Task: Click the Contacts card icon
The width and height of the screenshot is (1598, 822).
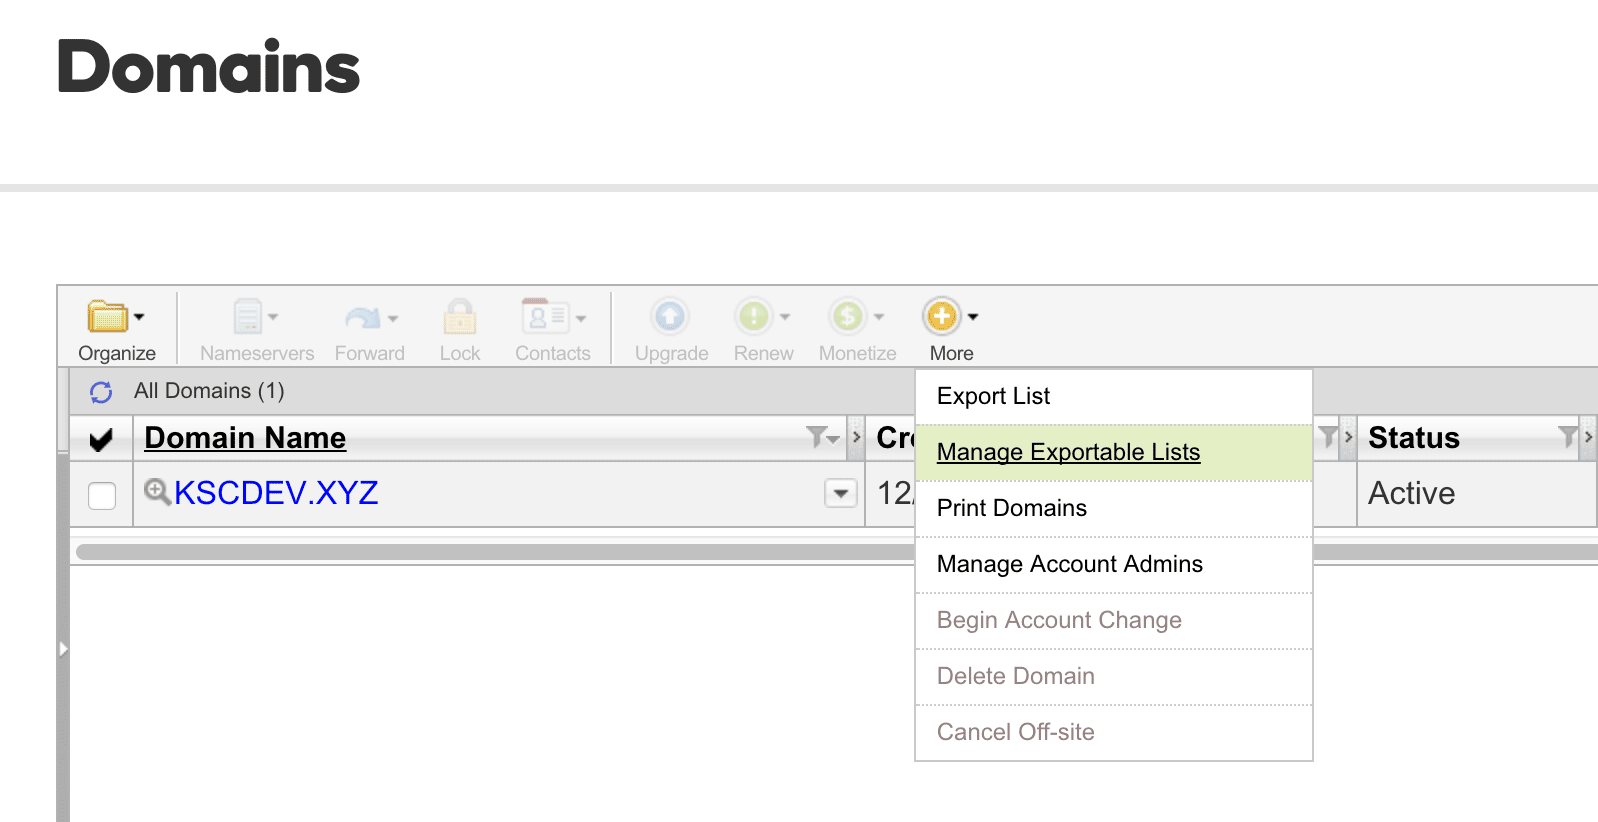Action: [545, 316]
